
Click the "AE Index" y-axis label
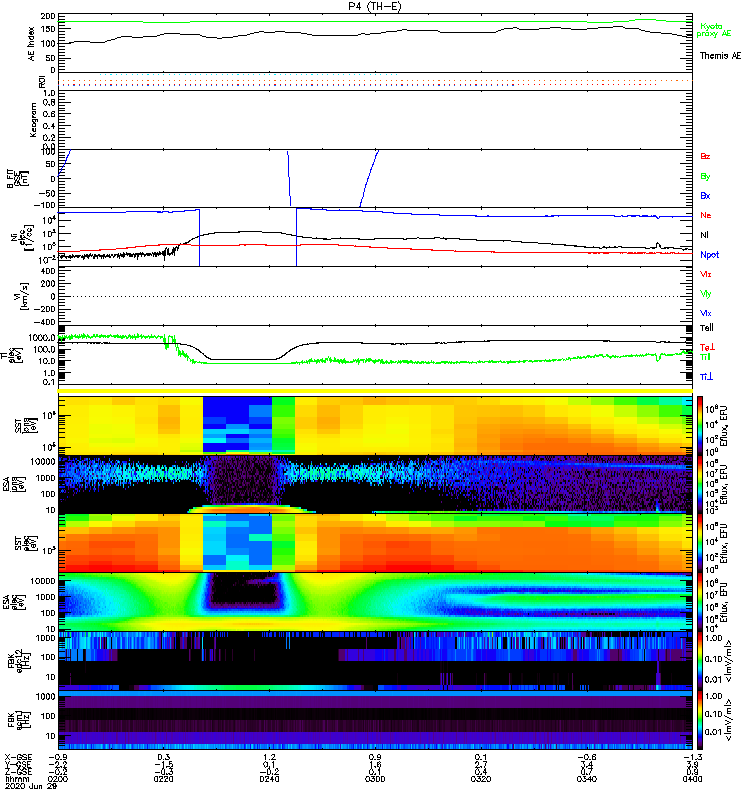(32, 44)
